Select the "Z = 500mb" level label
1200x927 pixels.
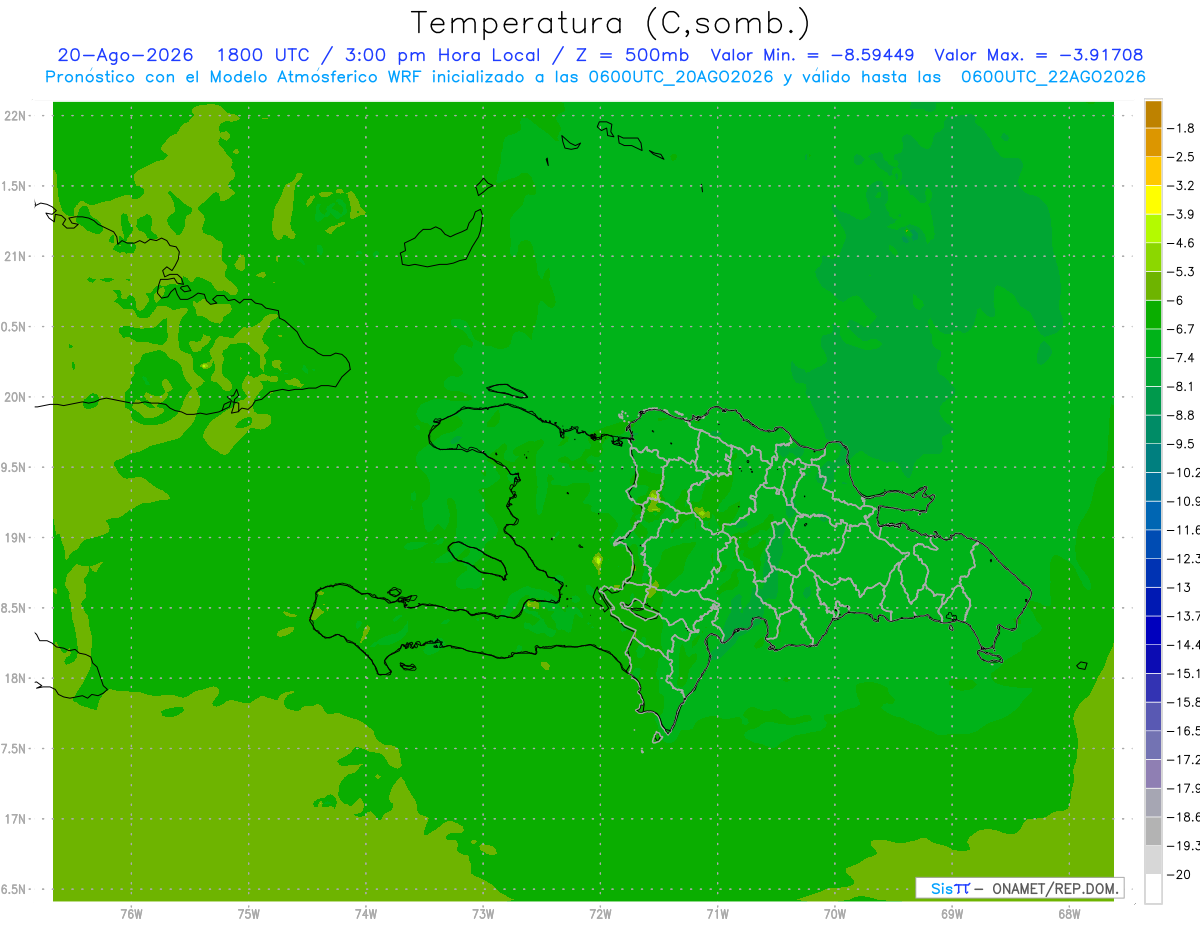tap(630, 55)
